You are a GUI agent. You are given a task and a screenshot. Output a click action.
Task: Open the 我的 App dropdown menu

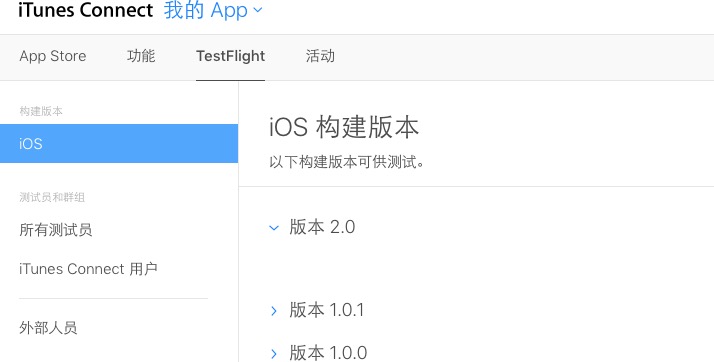click(x=213, y=10)
